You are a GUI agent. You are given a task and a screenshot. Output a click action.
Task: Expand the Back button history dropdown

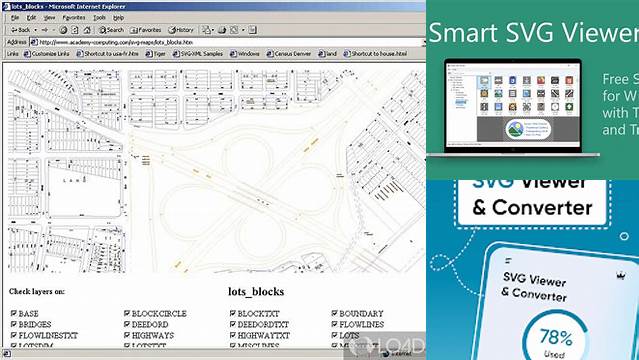(x=35, y=30)
